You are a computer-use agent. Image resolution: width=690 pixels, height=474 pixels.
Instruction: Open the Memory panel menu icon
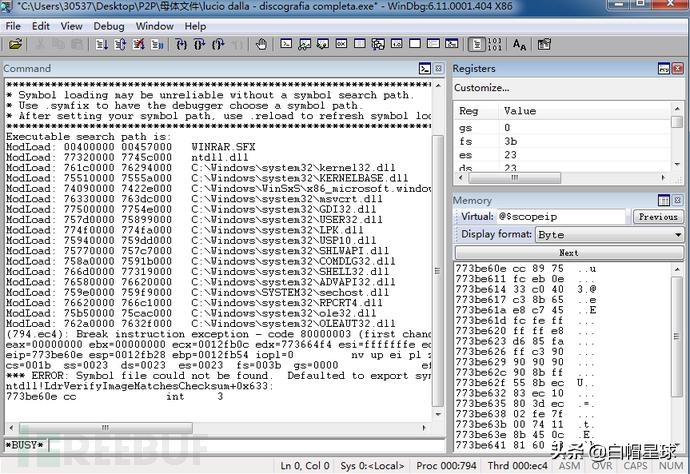tap(663, 200)
